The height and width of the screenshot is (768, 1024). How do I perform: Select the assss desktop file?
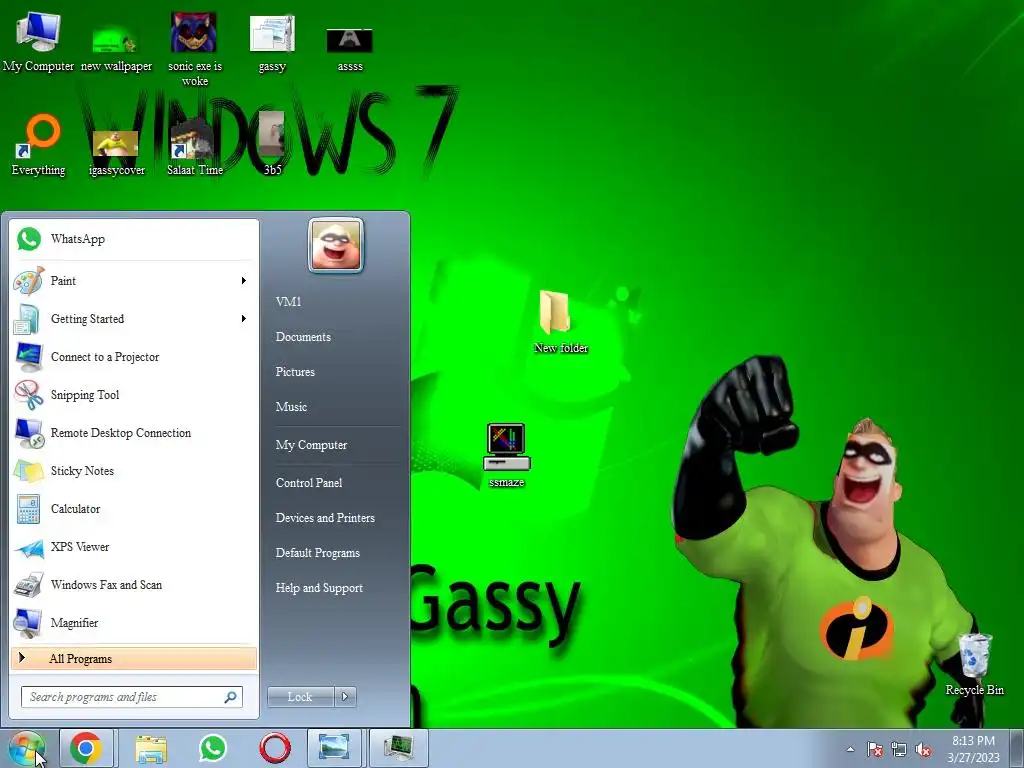click(350, 50)
